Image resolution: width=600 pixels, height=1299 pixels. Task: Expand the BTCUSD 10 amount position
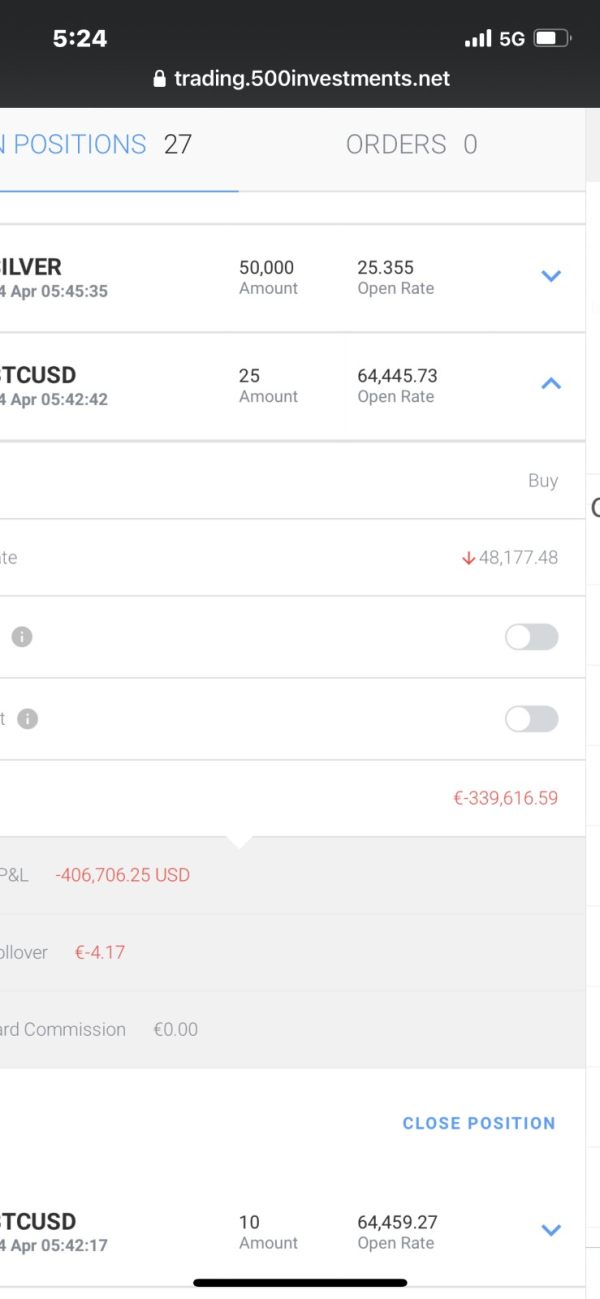551,1230
